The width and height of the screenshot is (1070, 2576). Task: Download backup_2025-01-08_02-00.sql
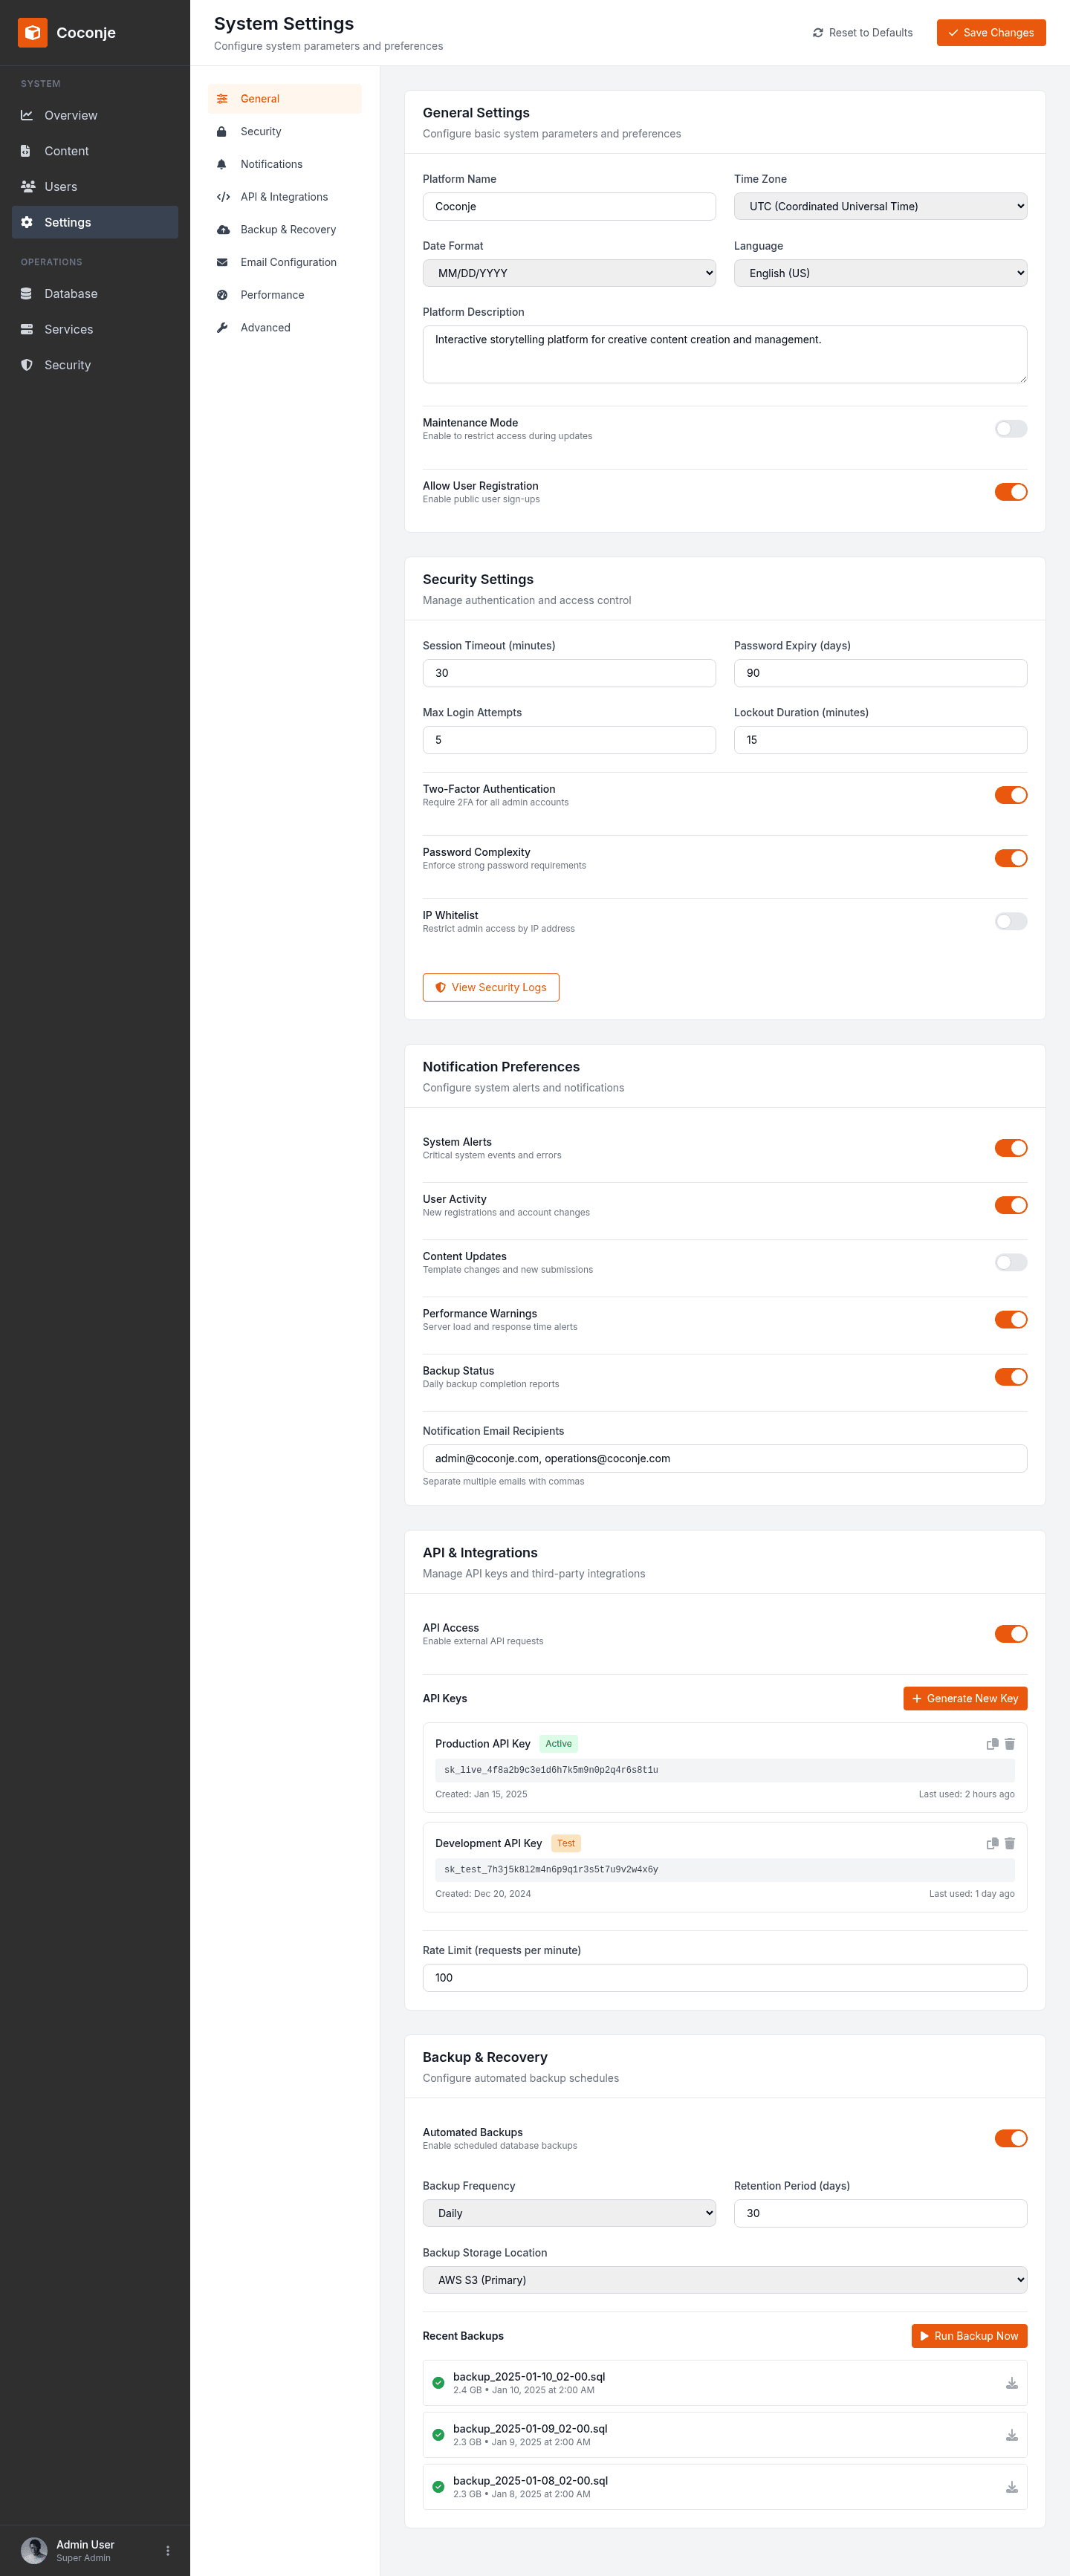(1012, 2487)
